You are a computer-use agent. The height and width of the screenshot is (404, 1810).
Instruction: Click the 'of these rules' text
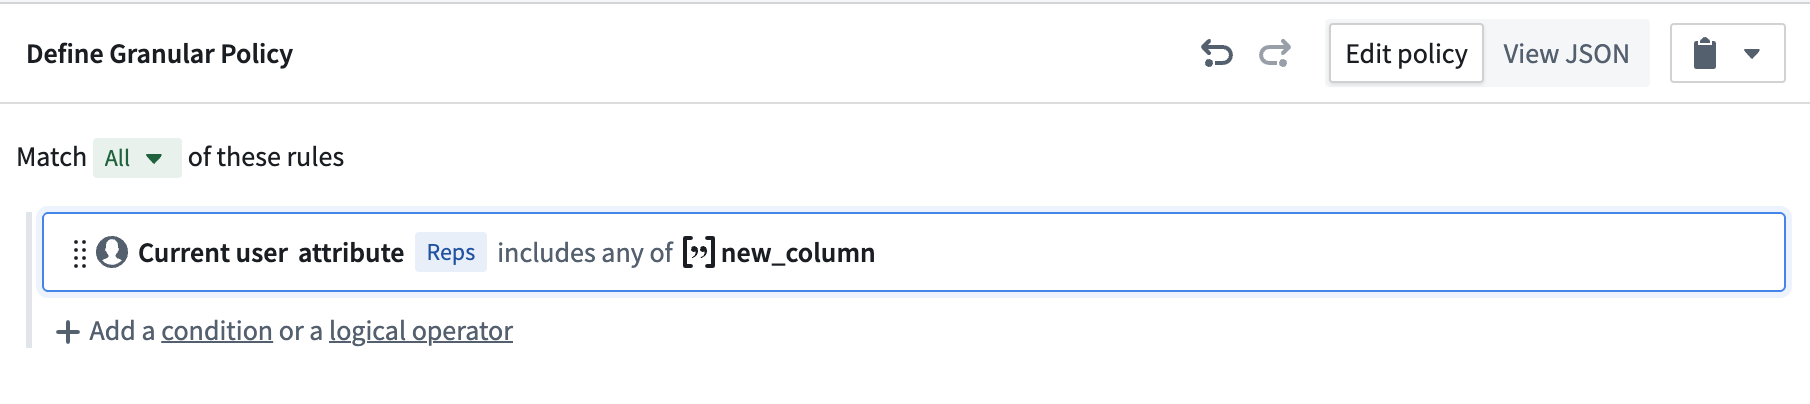pos(266,157)
